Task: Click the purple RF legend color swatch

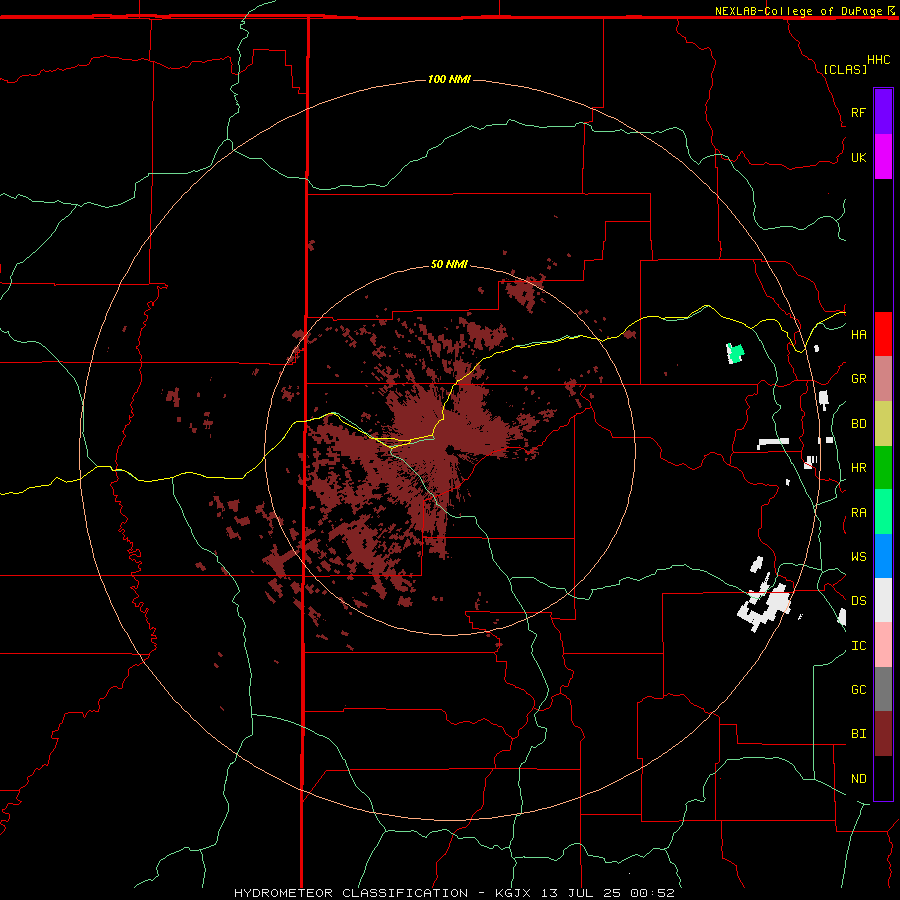Action: (883, 112)
